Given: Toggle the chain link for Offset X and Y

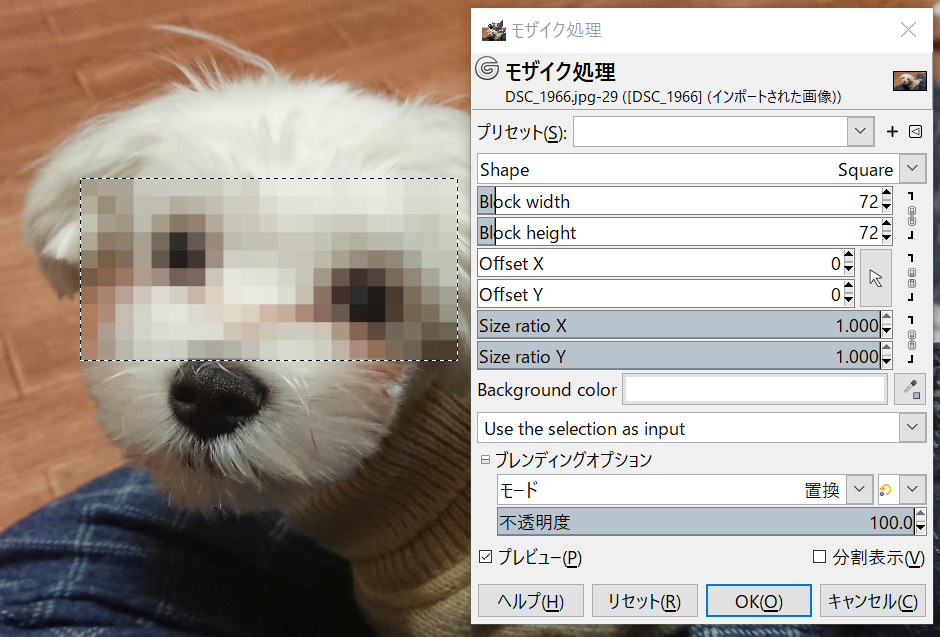Looking at the screenshot, I should [x=912, y=278].
